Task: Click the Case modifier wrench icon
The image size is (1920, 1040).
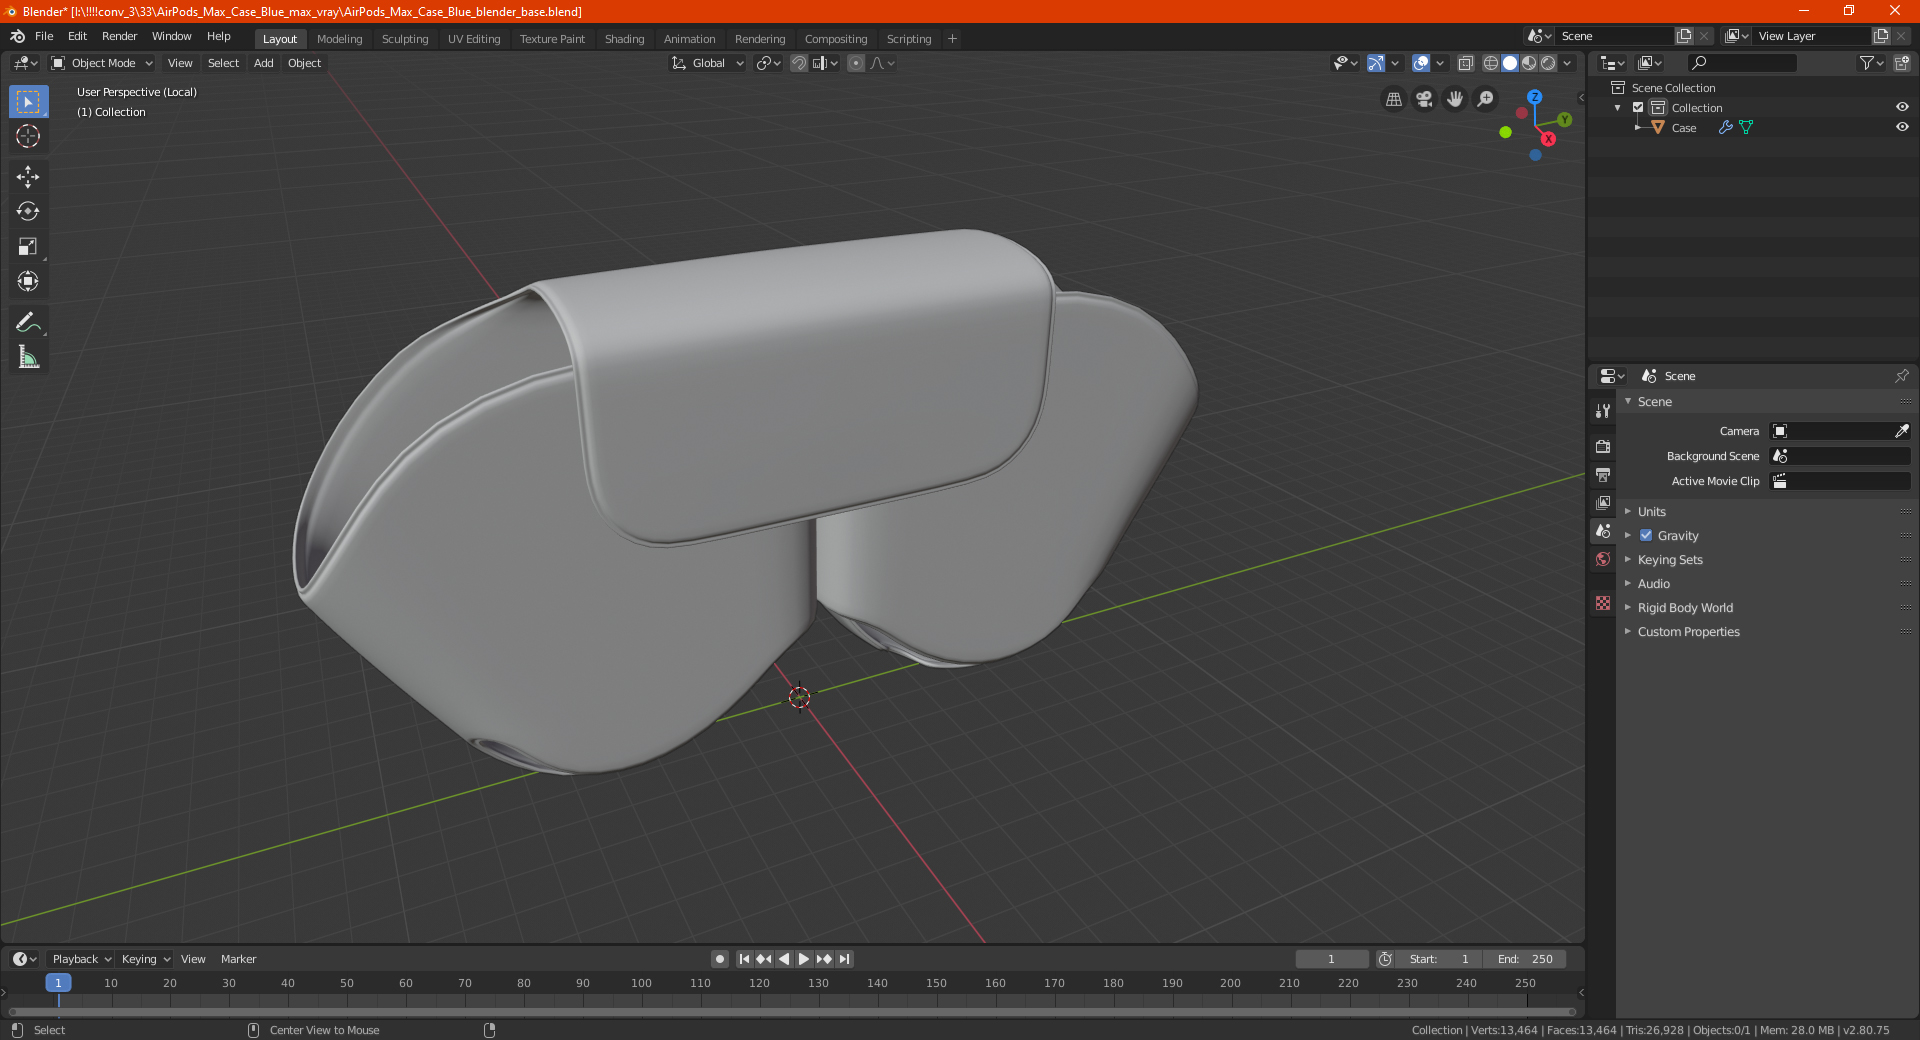Action: [1725, 127]
